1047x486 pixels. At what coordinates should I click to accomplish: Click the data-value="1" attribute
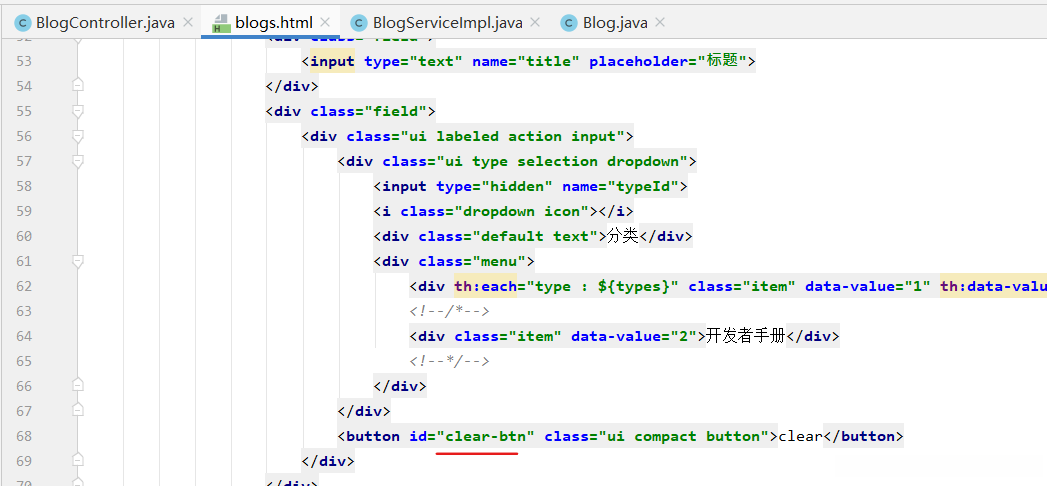(868, 286)
